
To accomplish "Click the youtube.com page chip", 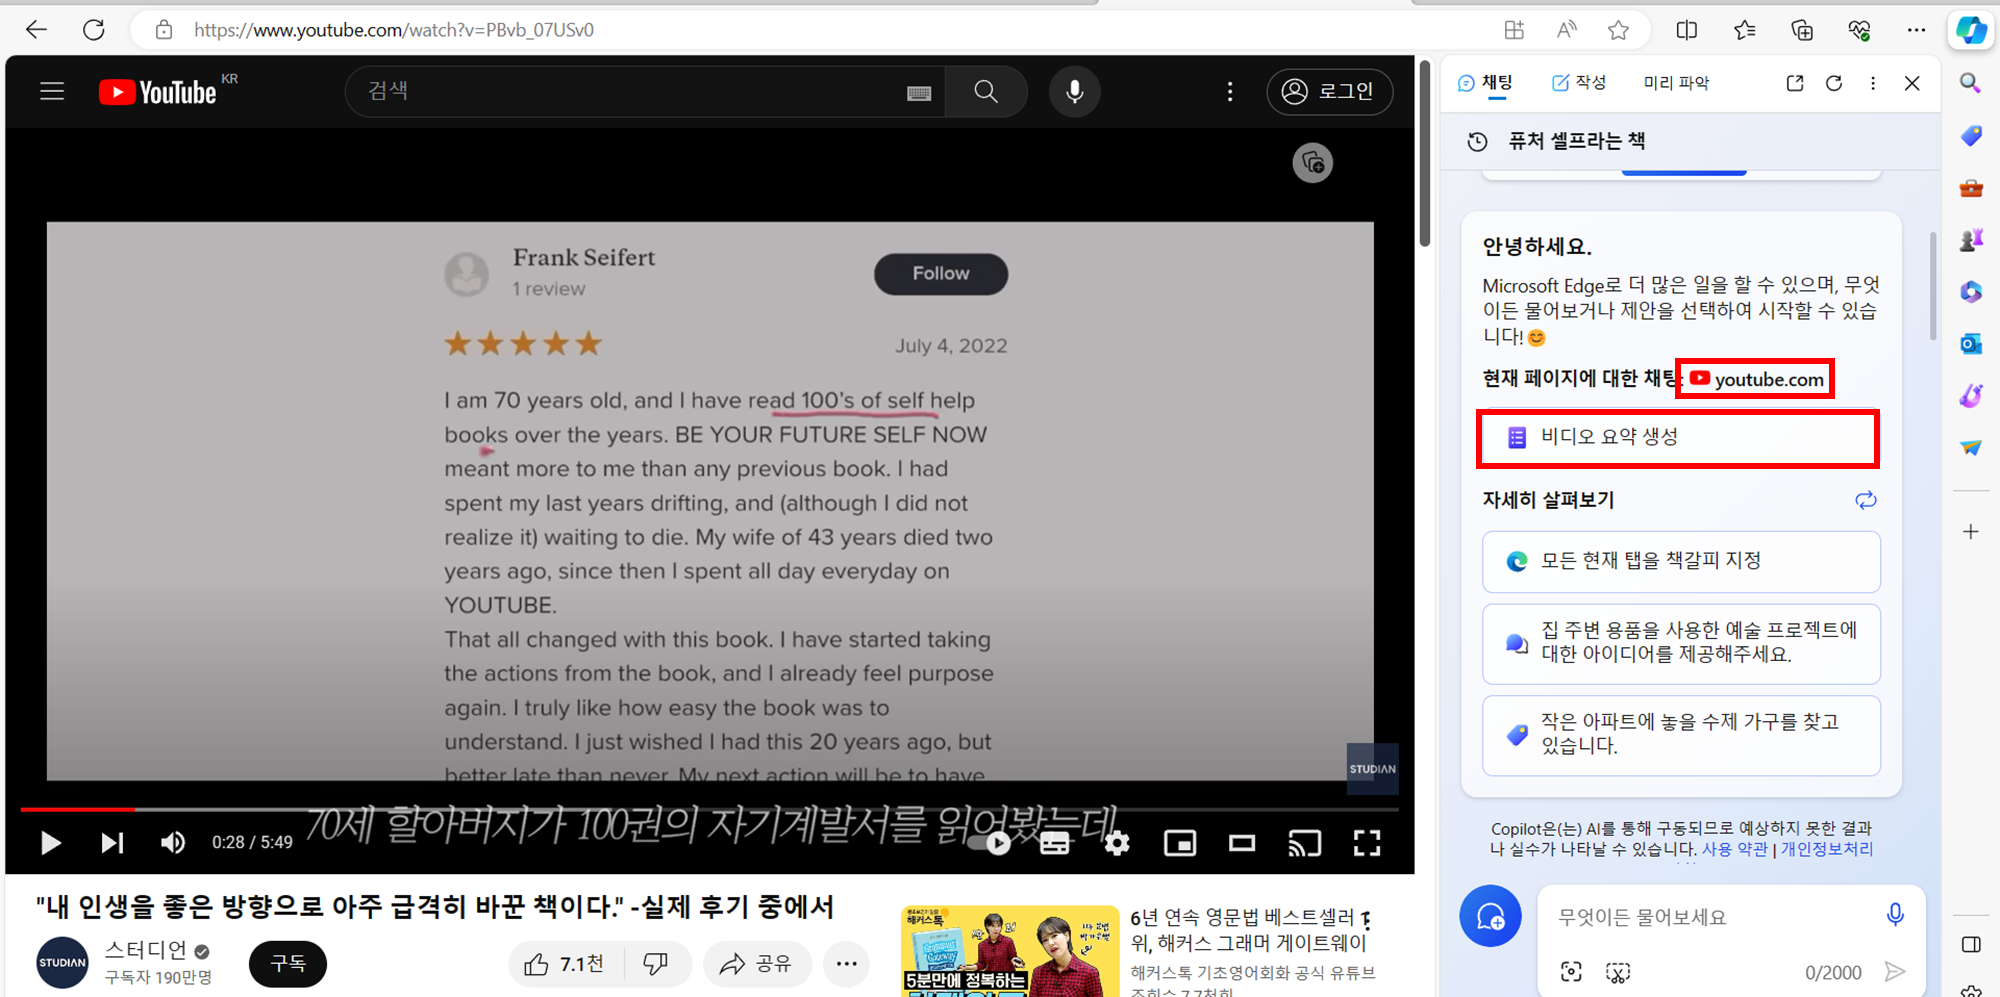I will pos(1756,379).
